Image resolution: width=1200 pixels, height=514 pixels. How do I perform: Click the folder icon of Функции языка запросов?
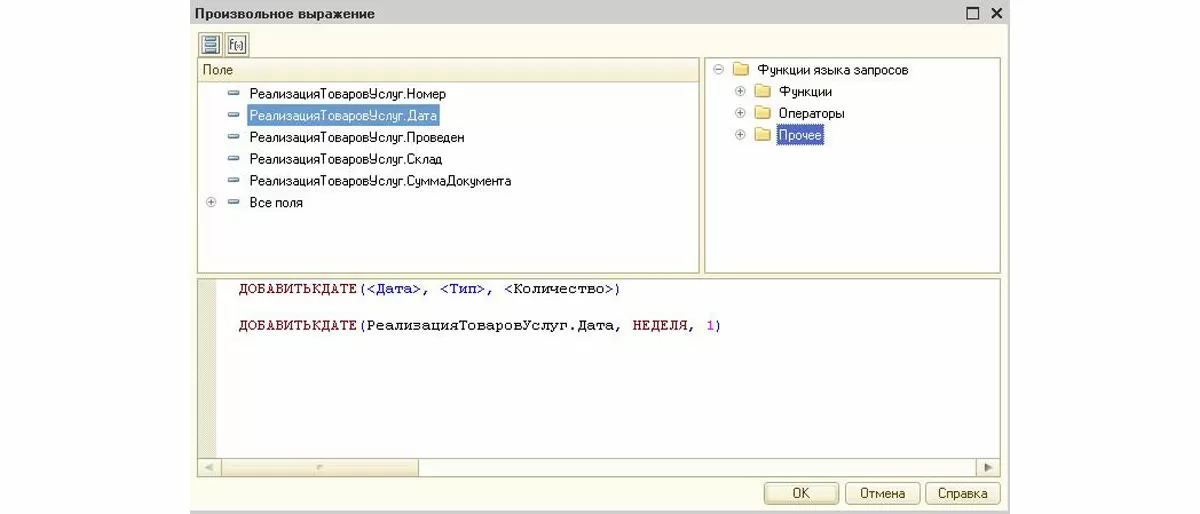coord(741,70)
